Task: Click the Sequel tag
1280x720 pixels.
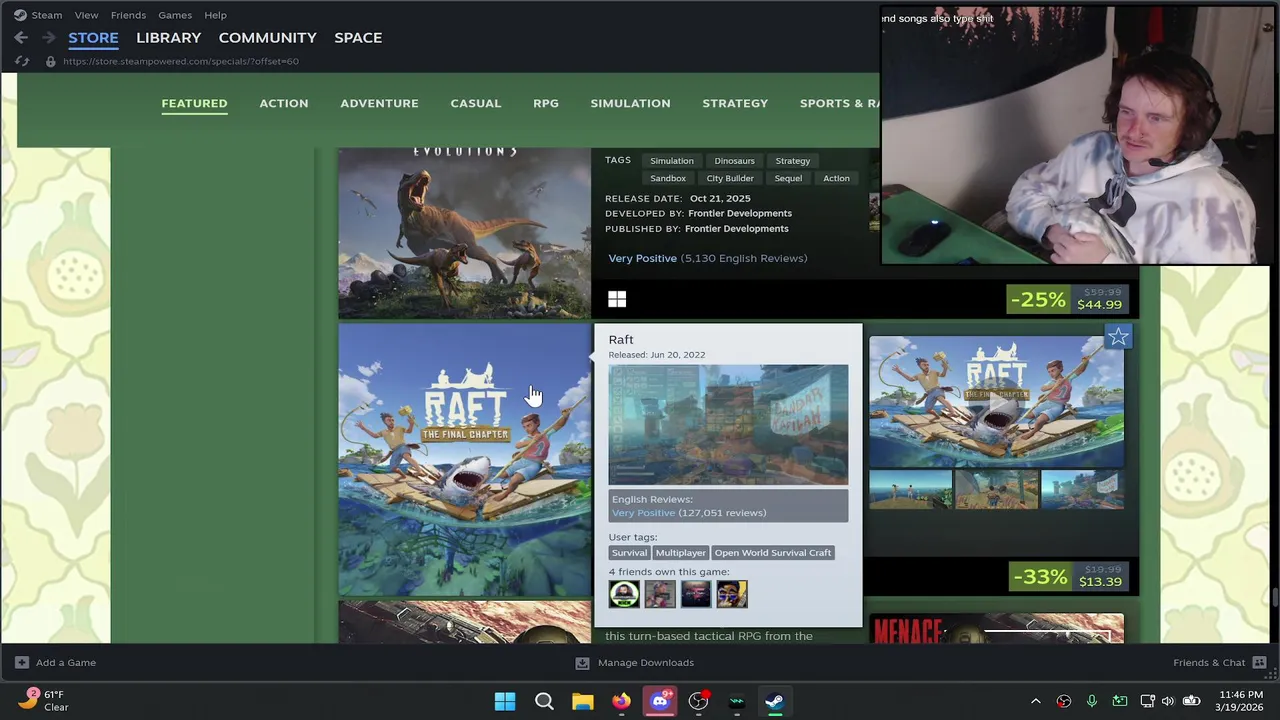Action: pyautogui.click(x=788, y=178)
